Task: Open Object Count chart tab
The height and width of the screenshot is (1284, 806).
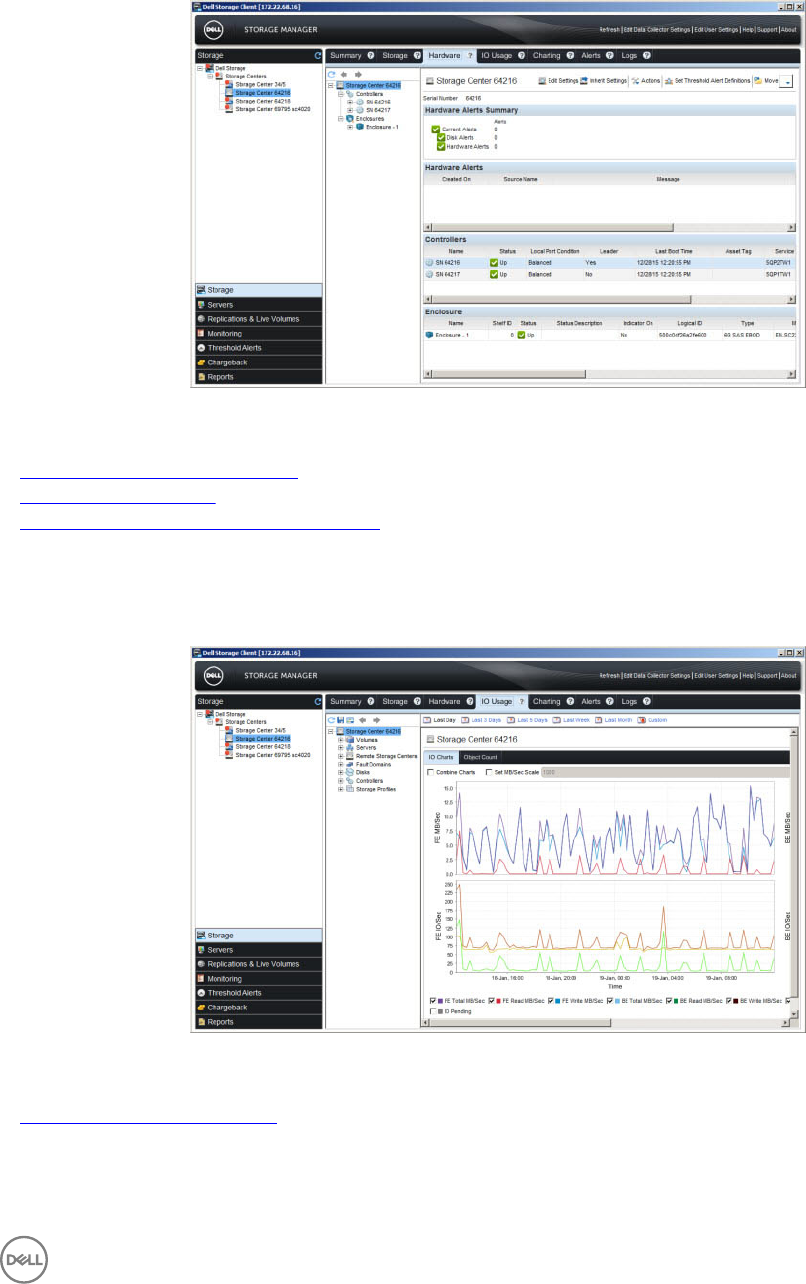Action: [480, 757]
